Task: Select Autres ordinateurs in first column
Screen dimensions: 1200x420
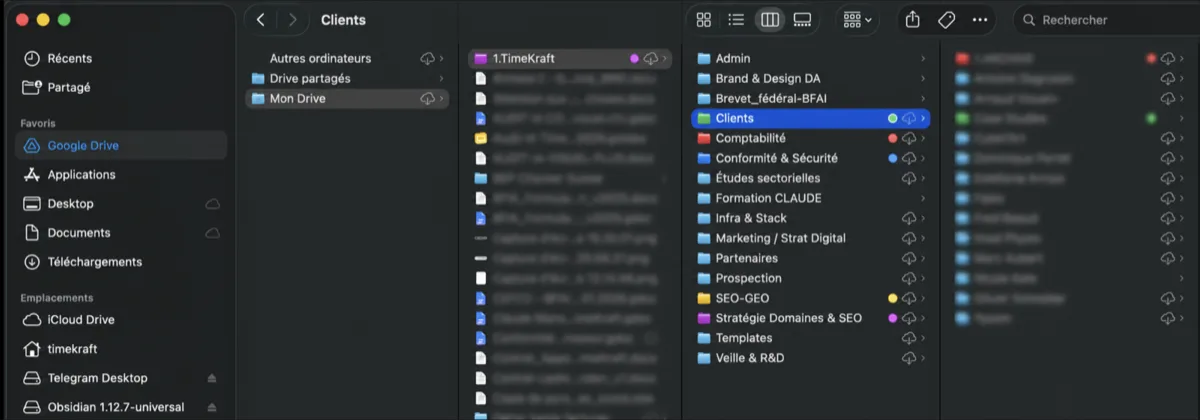Action: tap(347, 58)
